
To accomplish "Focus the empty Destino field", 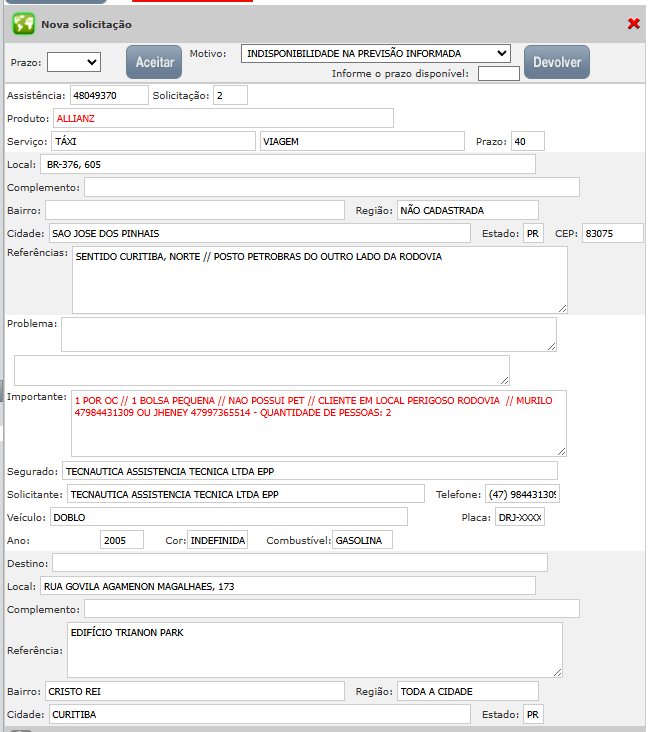I will pos(300,563).
